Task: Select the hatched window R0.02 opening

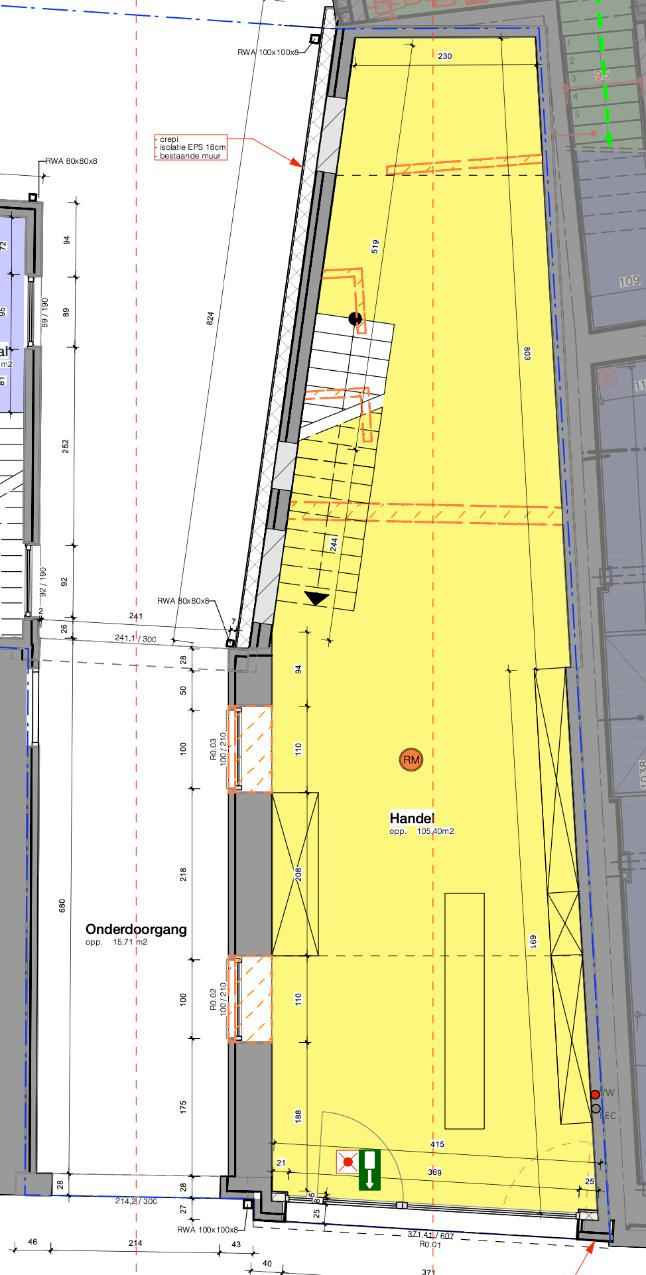Action: tap(250, 999)
